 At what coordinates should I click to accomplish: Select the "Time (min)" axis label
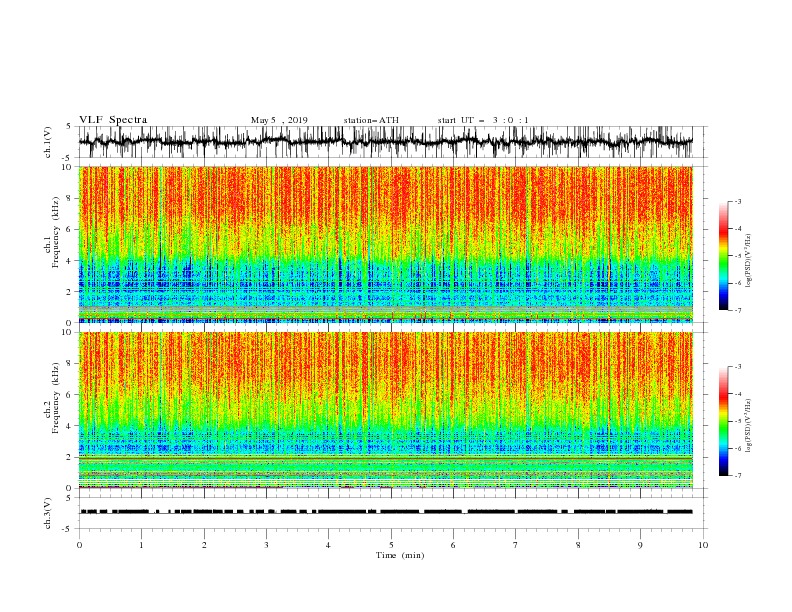pos(400,555)
